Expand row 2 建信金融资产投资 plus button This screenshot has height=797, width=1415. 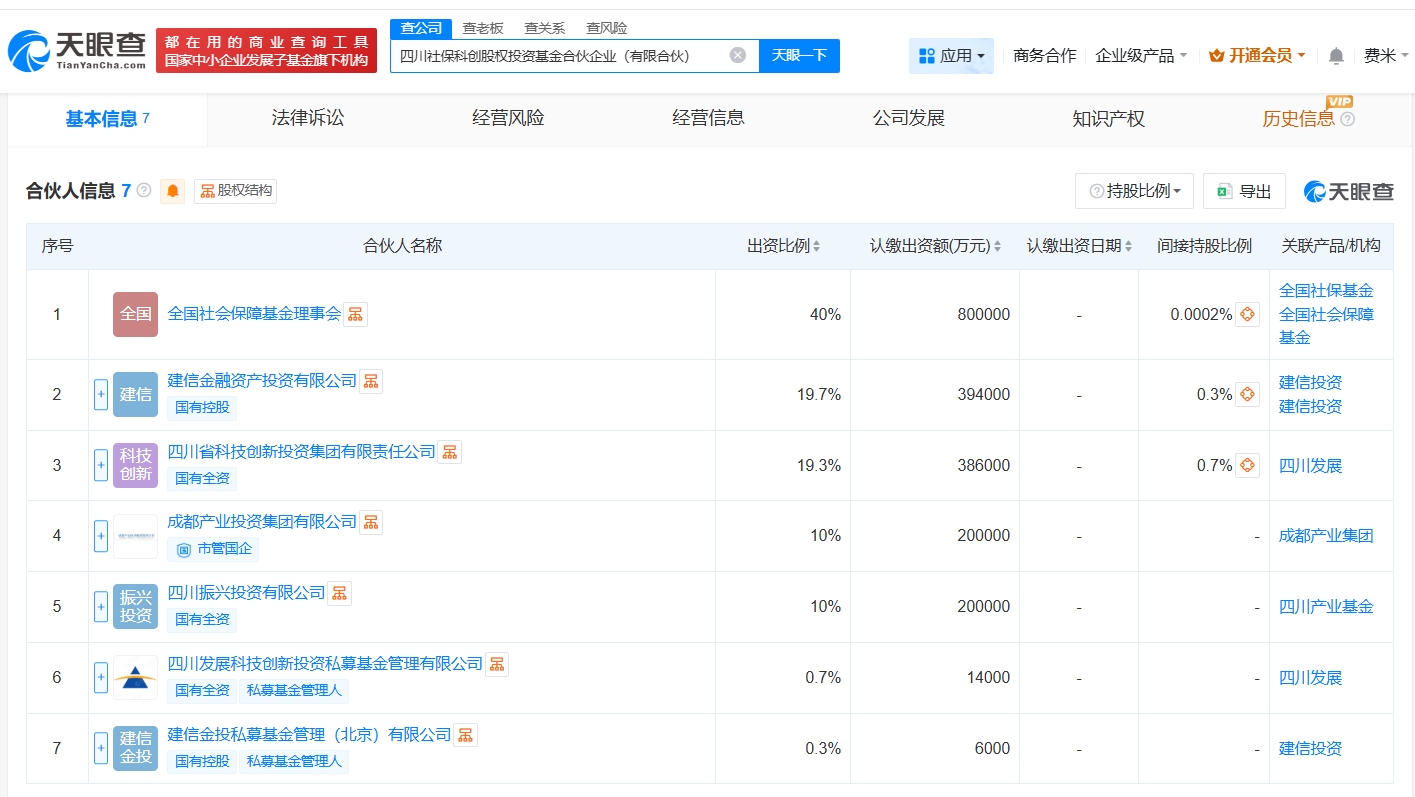100,394
